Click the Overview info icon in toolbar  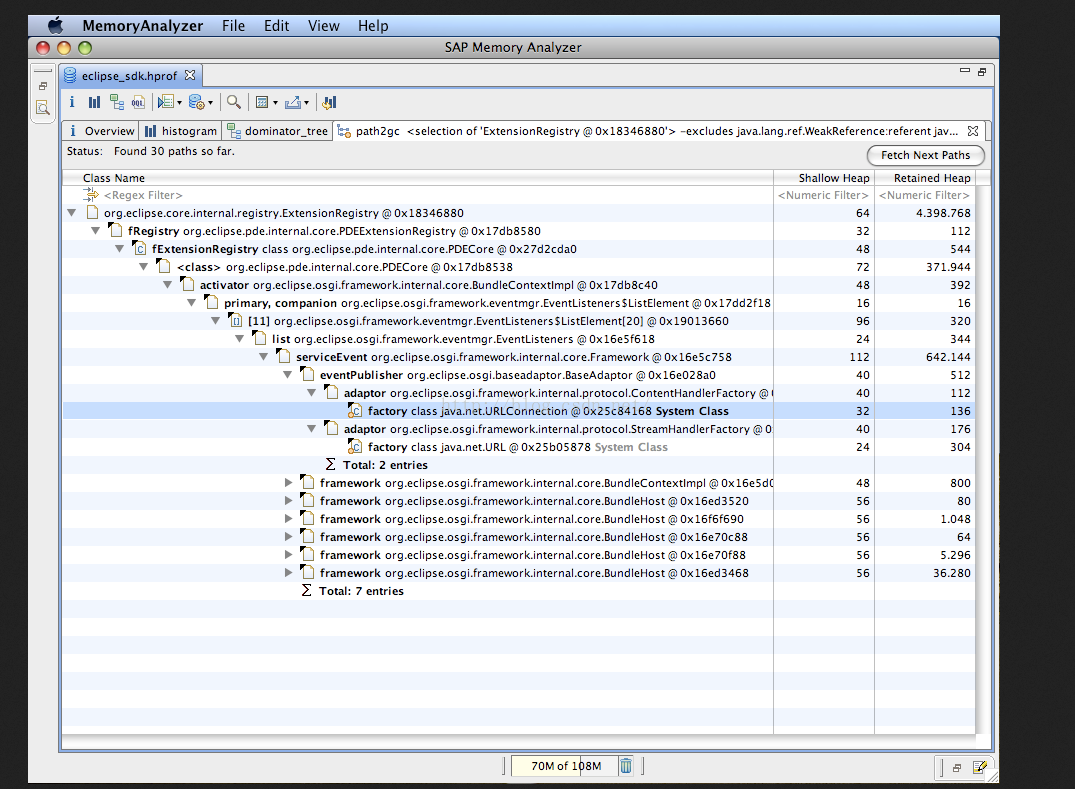click(x=72, y=102)
